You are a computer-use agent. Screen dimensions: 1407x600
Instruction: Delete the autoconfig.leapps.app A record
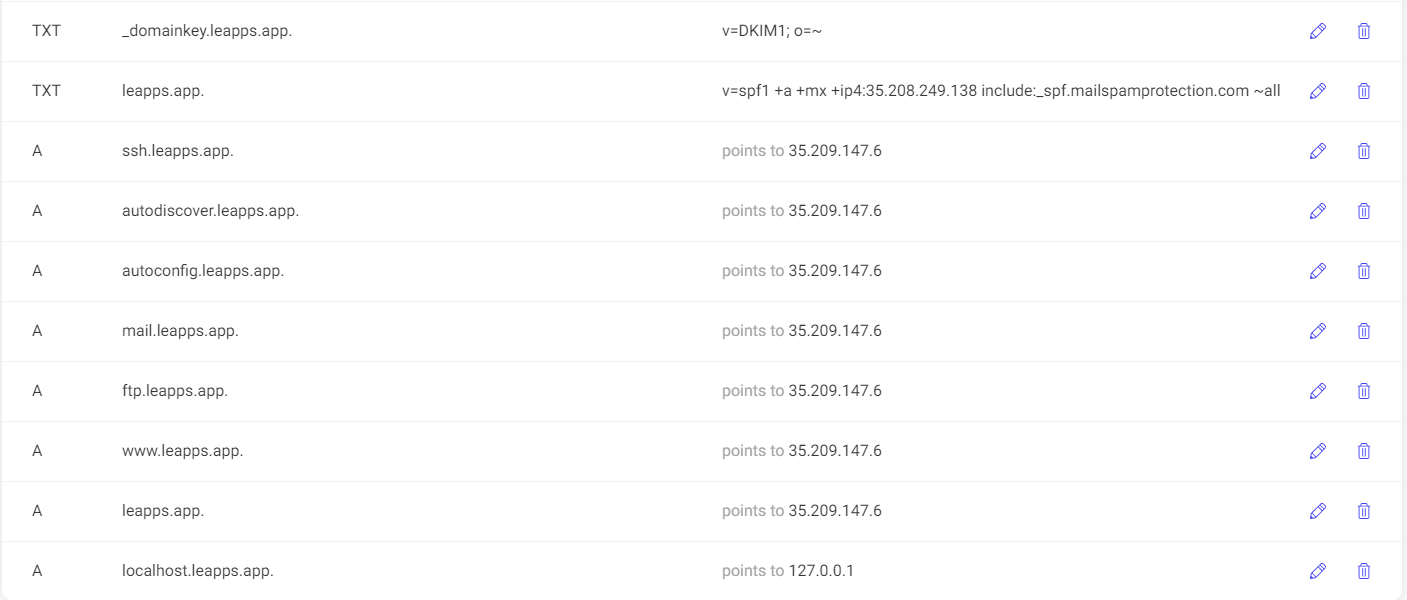point(1363,271)
